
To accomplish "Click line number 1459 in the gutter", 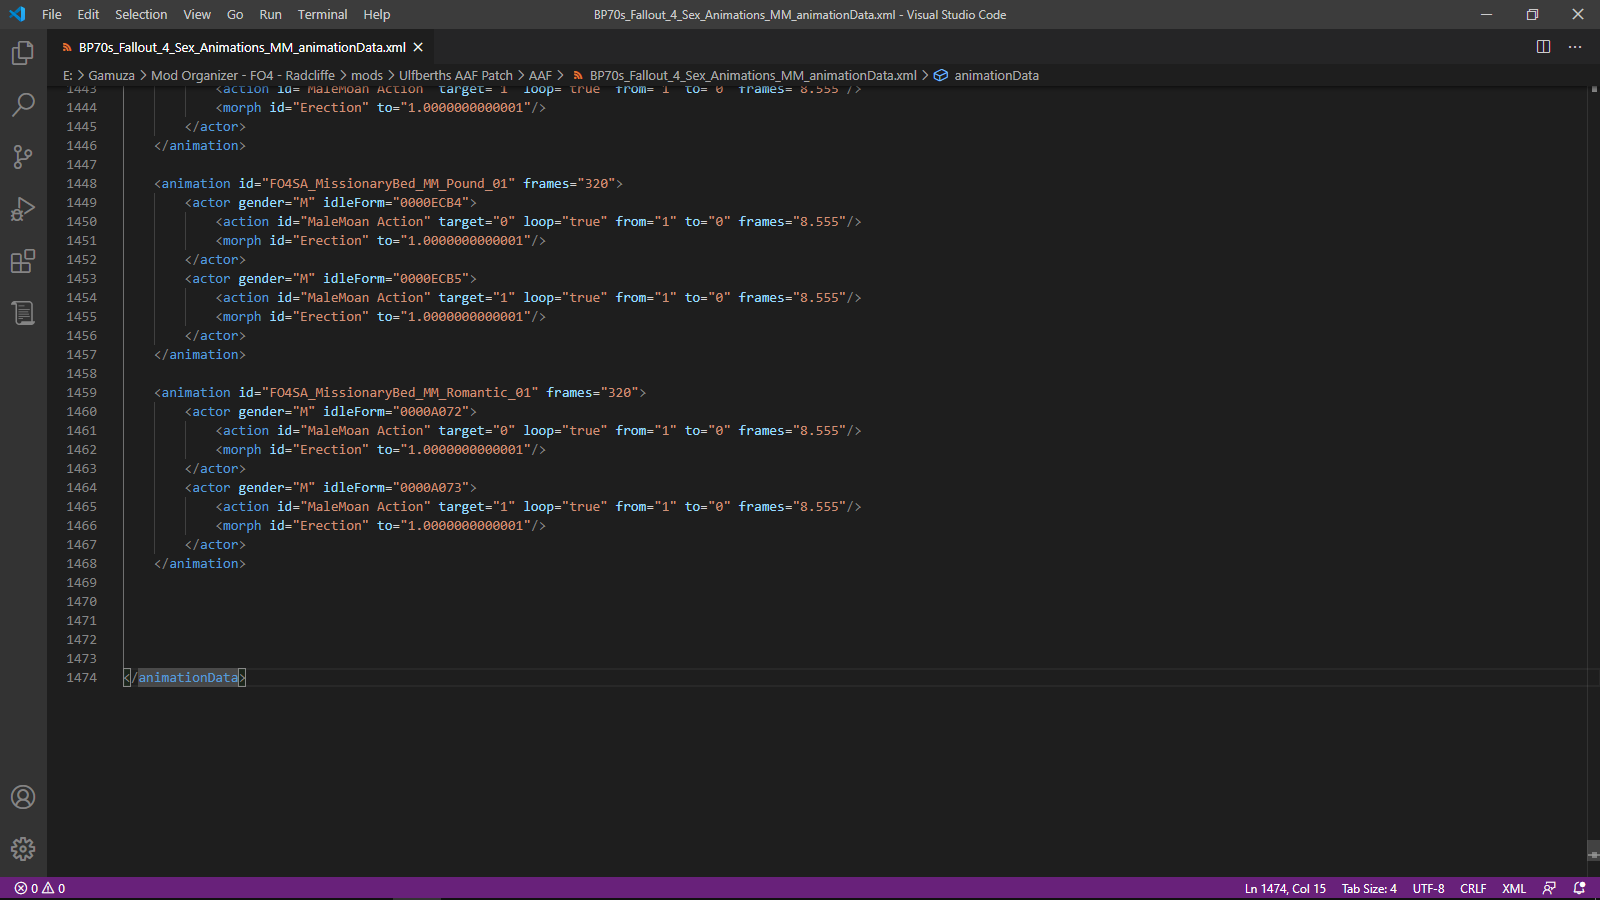I will click(x=82, y=392).
